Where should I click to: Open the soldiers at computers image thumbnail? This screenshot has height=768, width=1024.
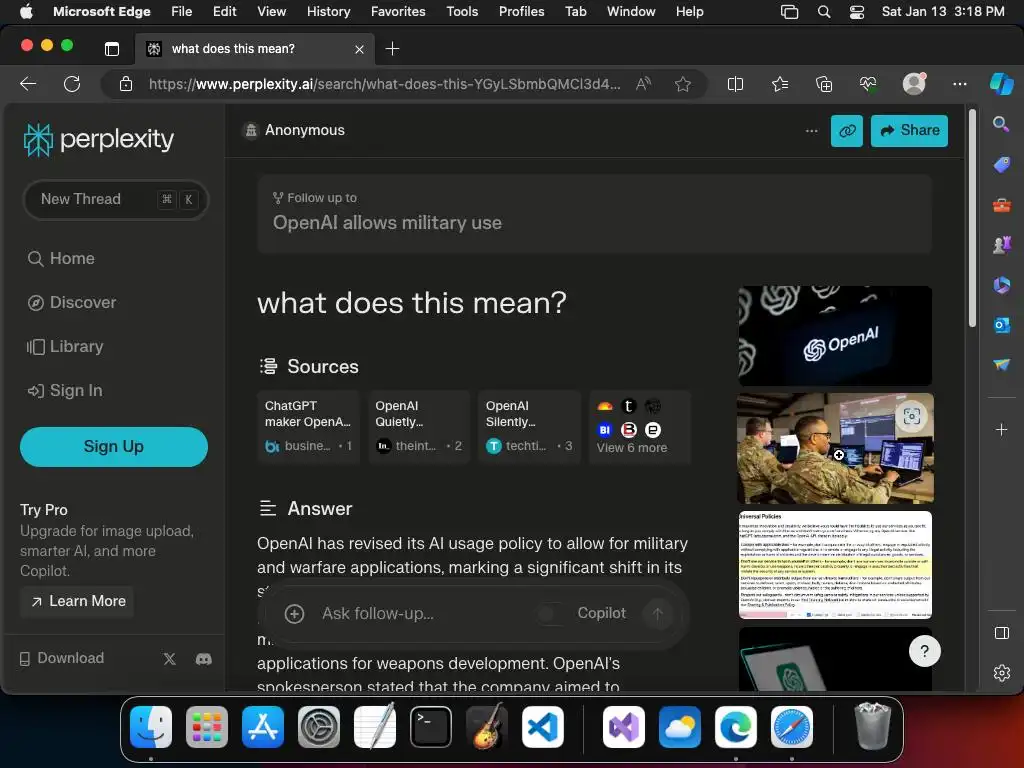[835, 448]
